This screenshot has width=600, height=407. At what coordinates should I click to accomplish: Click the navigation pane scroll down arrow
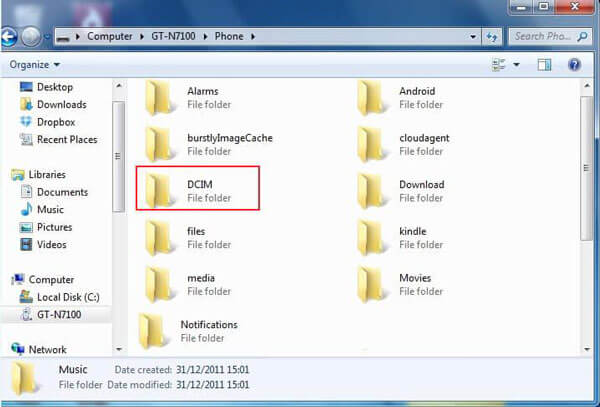119,349
